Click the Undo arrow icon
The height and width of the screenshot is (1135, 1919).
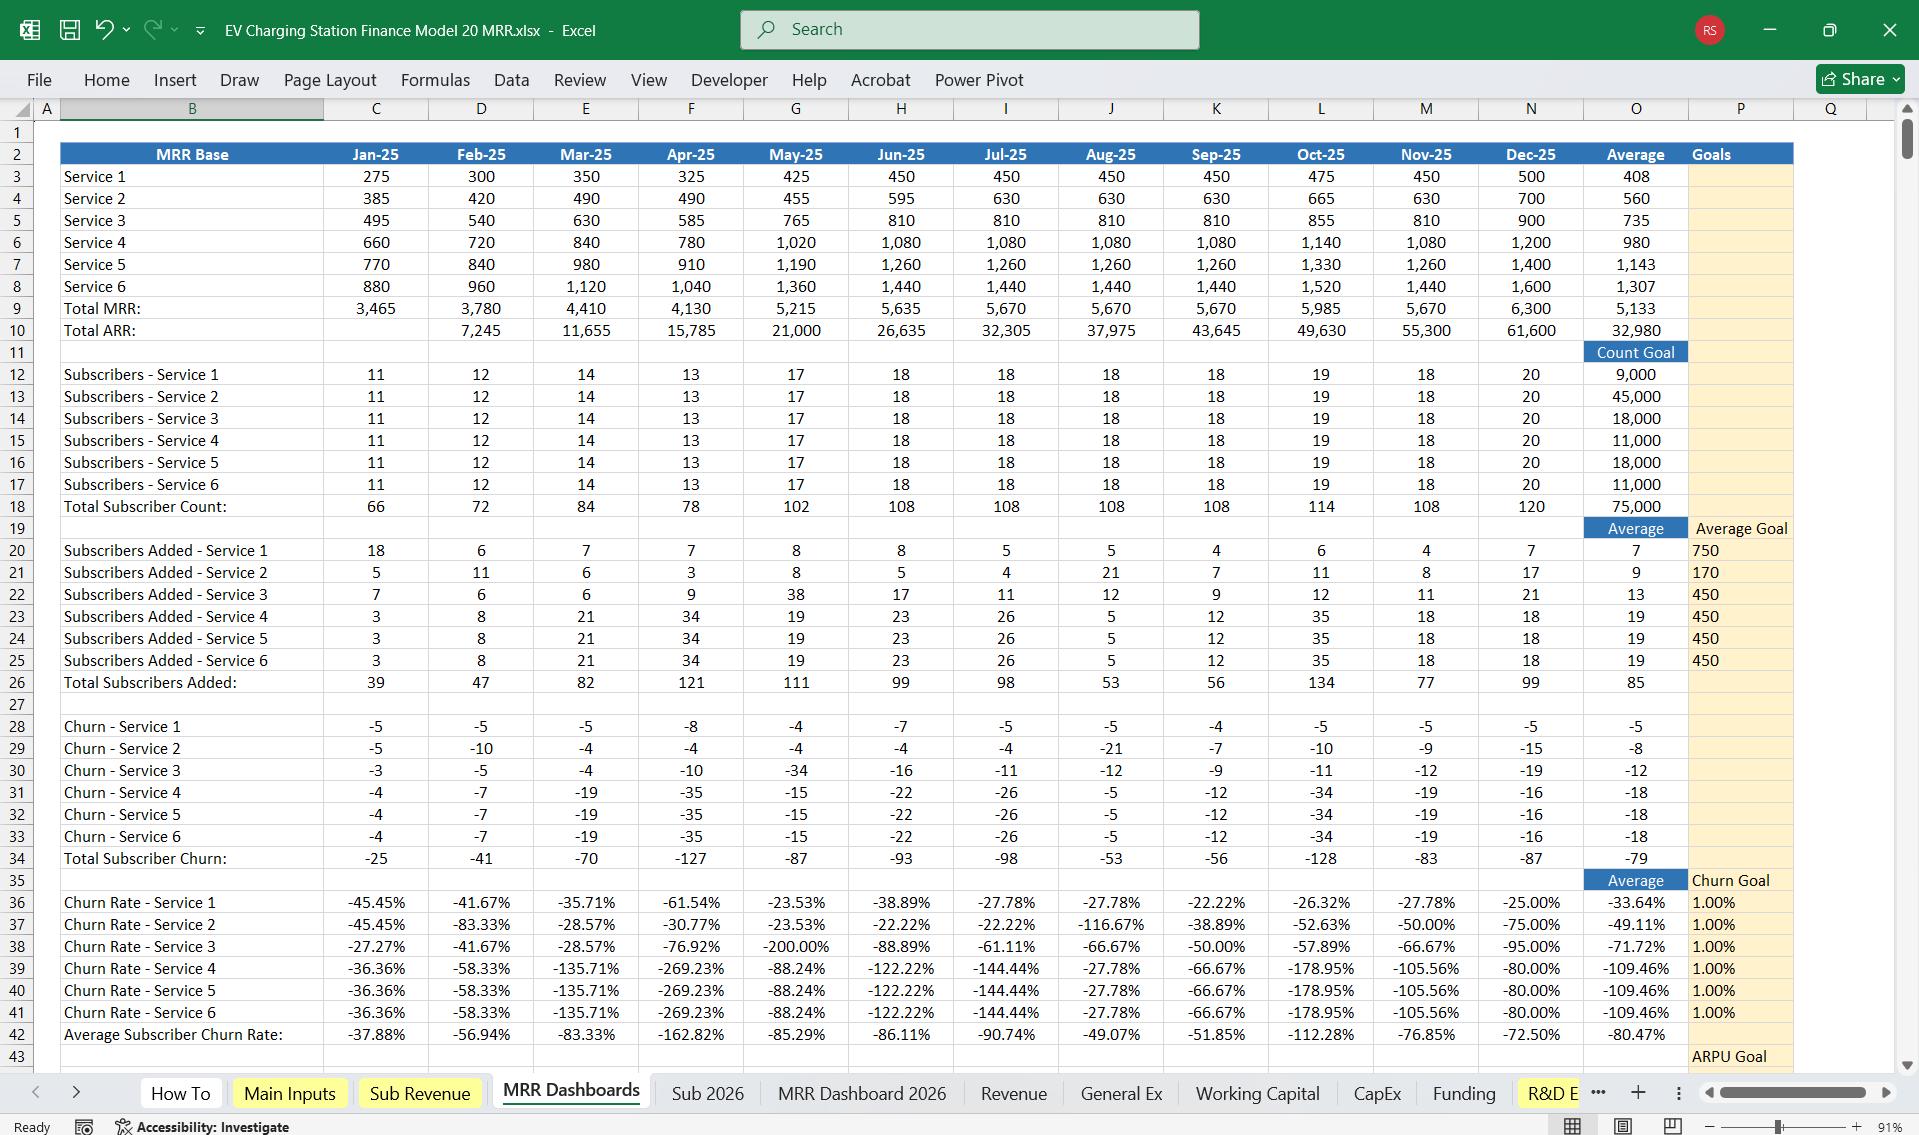[104, 30]
